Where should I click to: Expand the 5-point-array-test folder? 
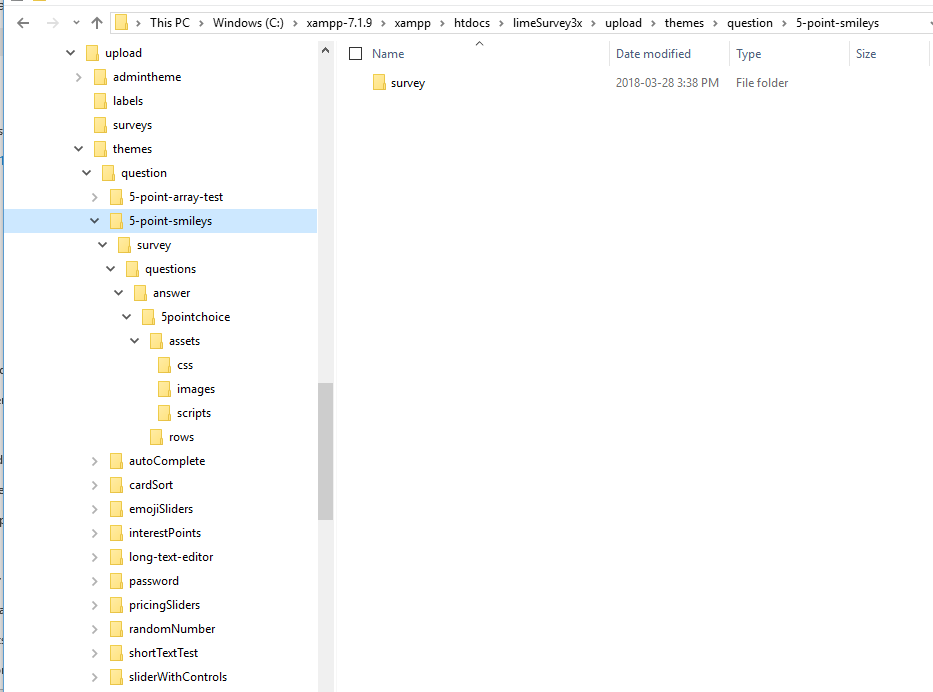[95, 197]
